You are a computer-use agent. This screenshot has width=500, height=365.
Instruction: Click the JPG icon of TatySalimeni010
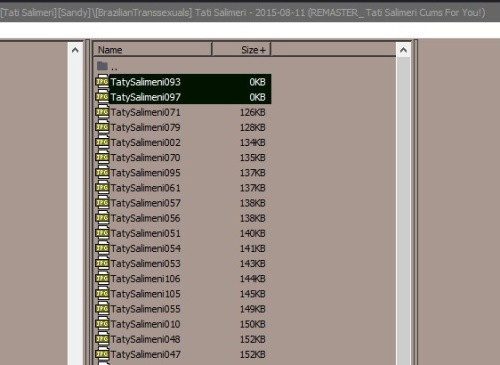point(102,324)
